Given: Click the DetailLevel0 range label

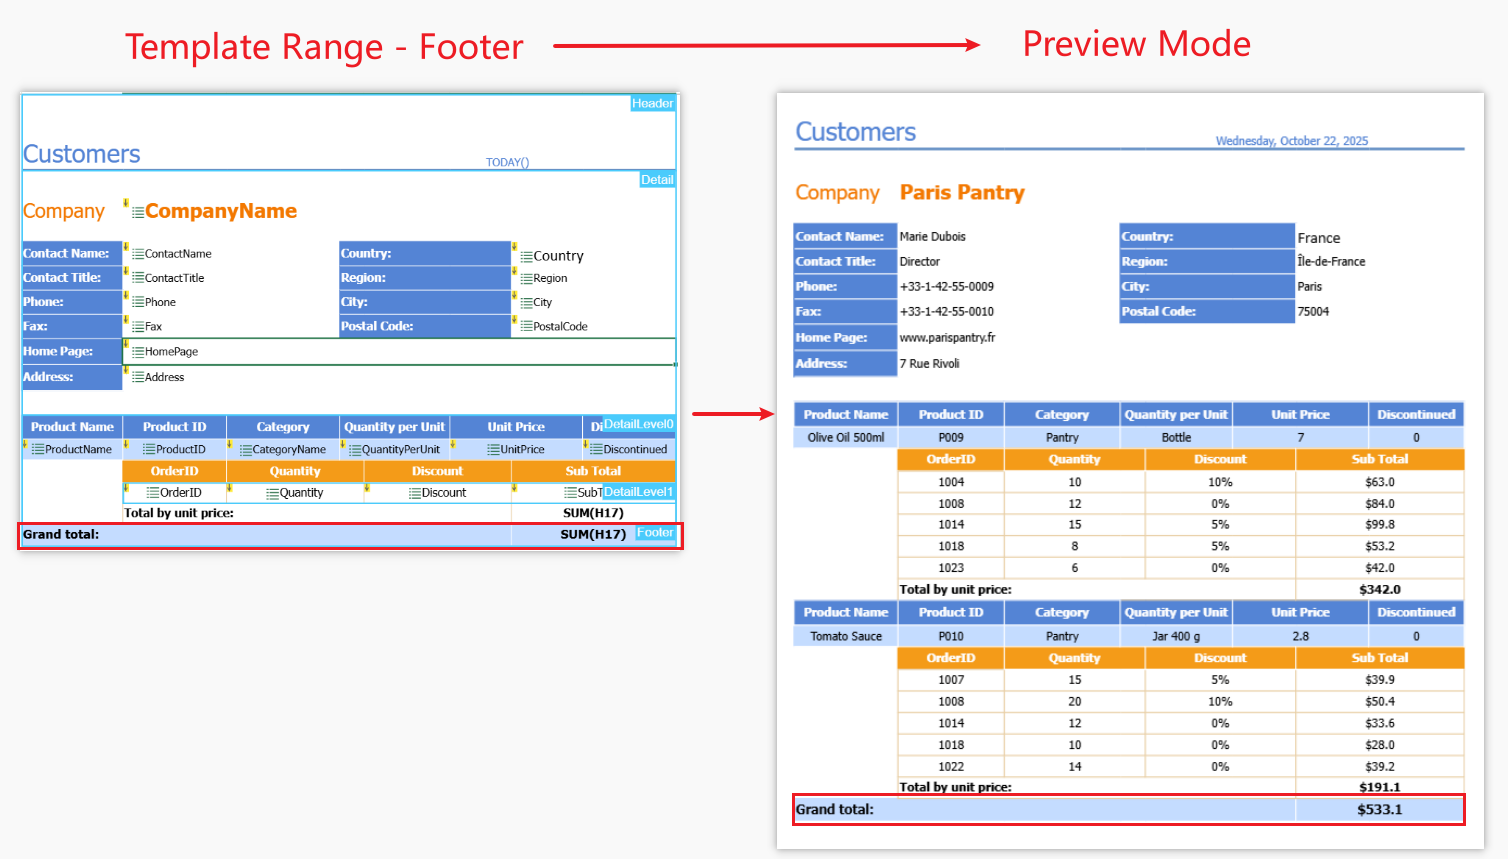Looking at the screenshot, I should coord(638,425).
